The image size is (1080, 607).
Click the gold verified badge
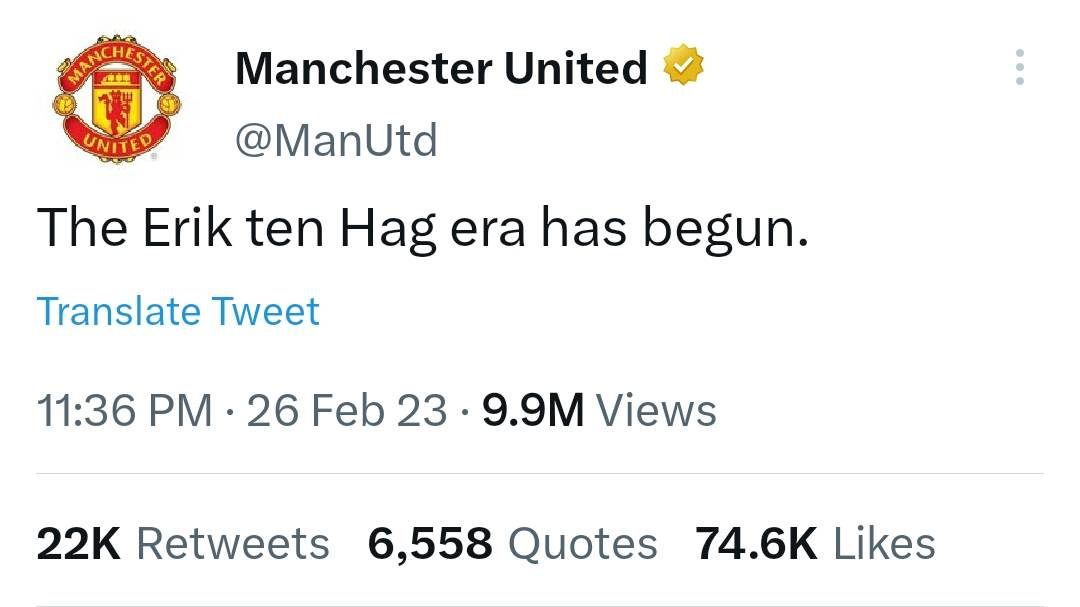[x=684, y=68]
